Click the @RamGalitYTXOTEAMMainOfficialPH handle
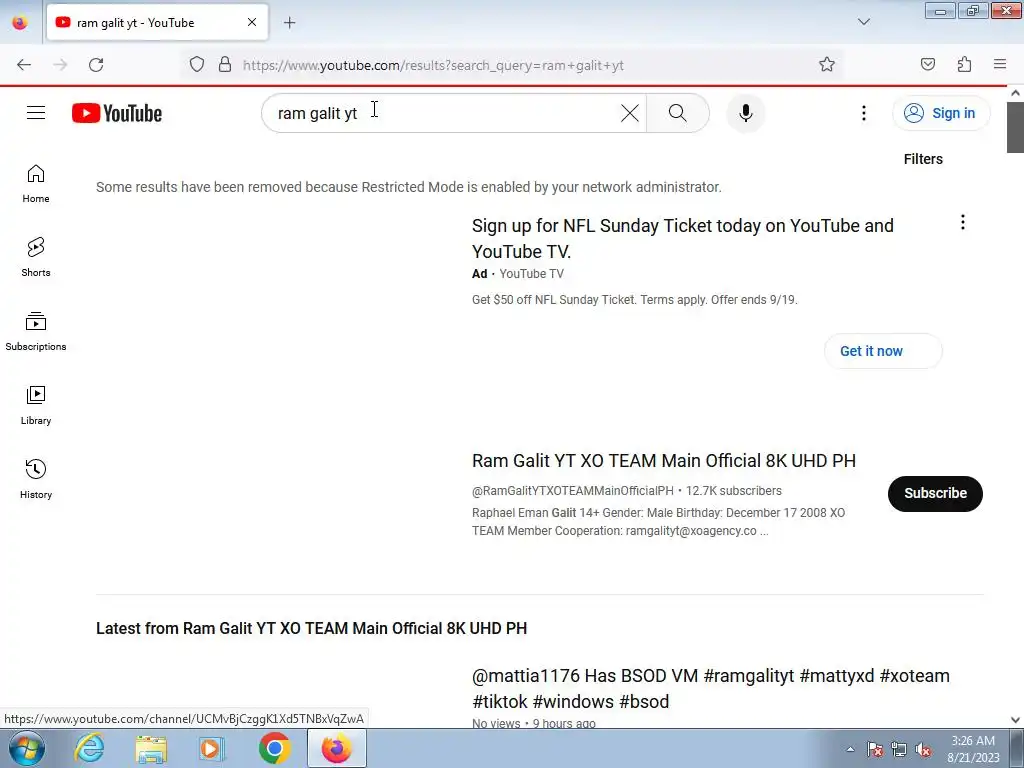Image resolution: width=1024 pixels, height=768 pixels. [573, 491]
